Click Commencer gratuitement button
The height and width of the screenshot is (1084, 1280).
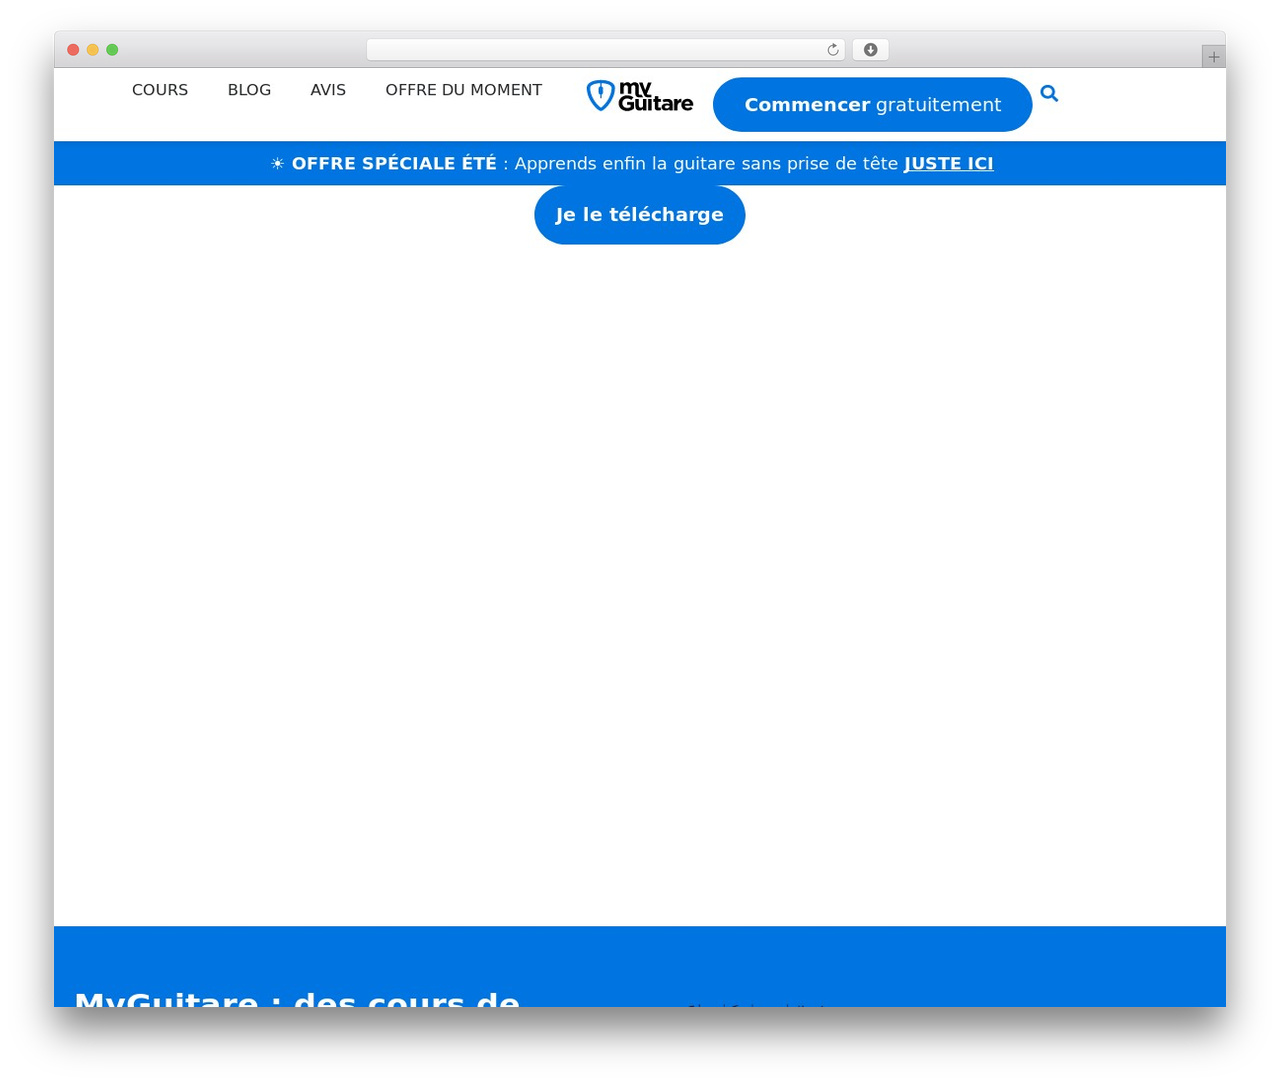[x=872, y=104]
